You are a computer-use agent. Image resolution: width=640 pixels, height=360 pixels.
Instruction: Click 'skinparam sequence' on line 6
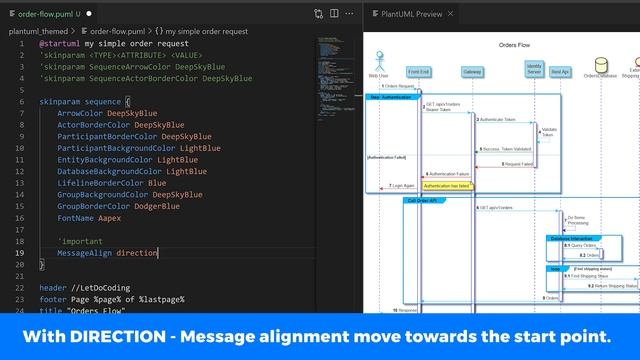click(x=80, y=101)
